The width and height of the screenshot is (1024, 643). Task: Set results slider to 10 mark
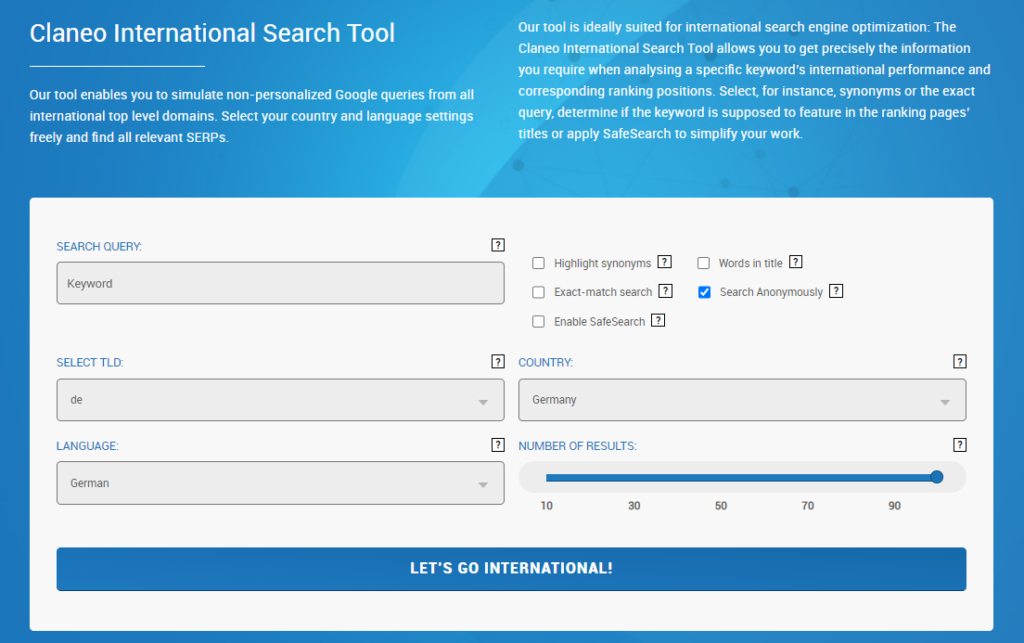pos(547,478)
